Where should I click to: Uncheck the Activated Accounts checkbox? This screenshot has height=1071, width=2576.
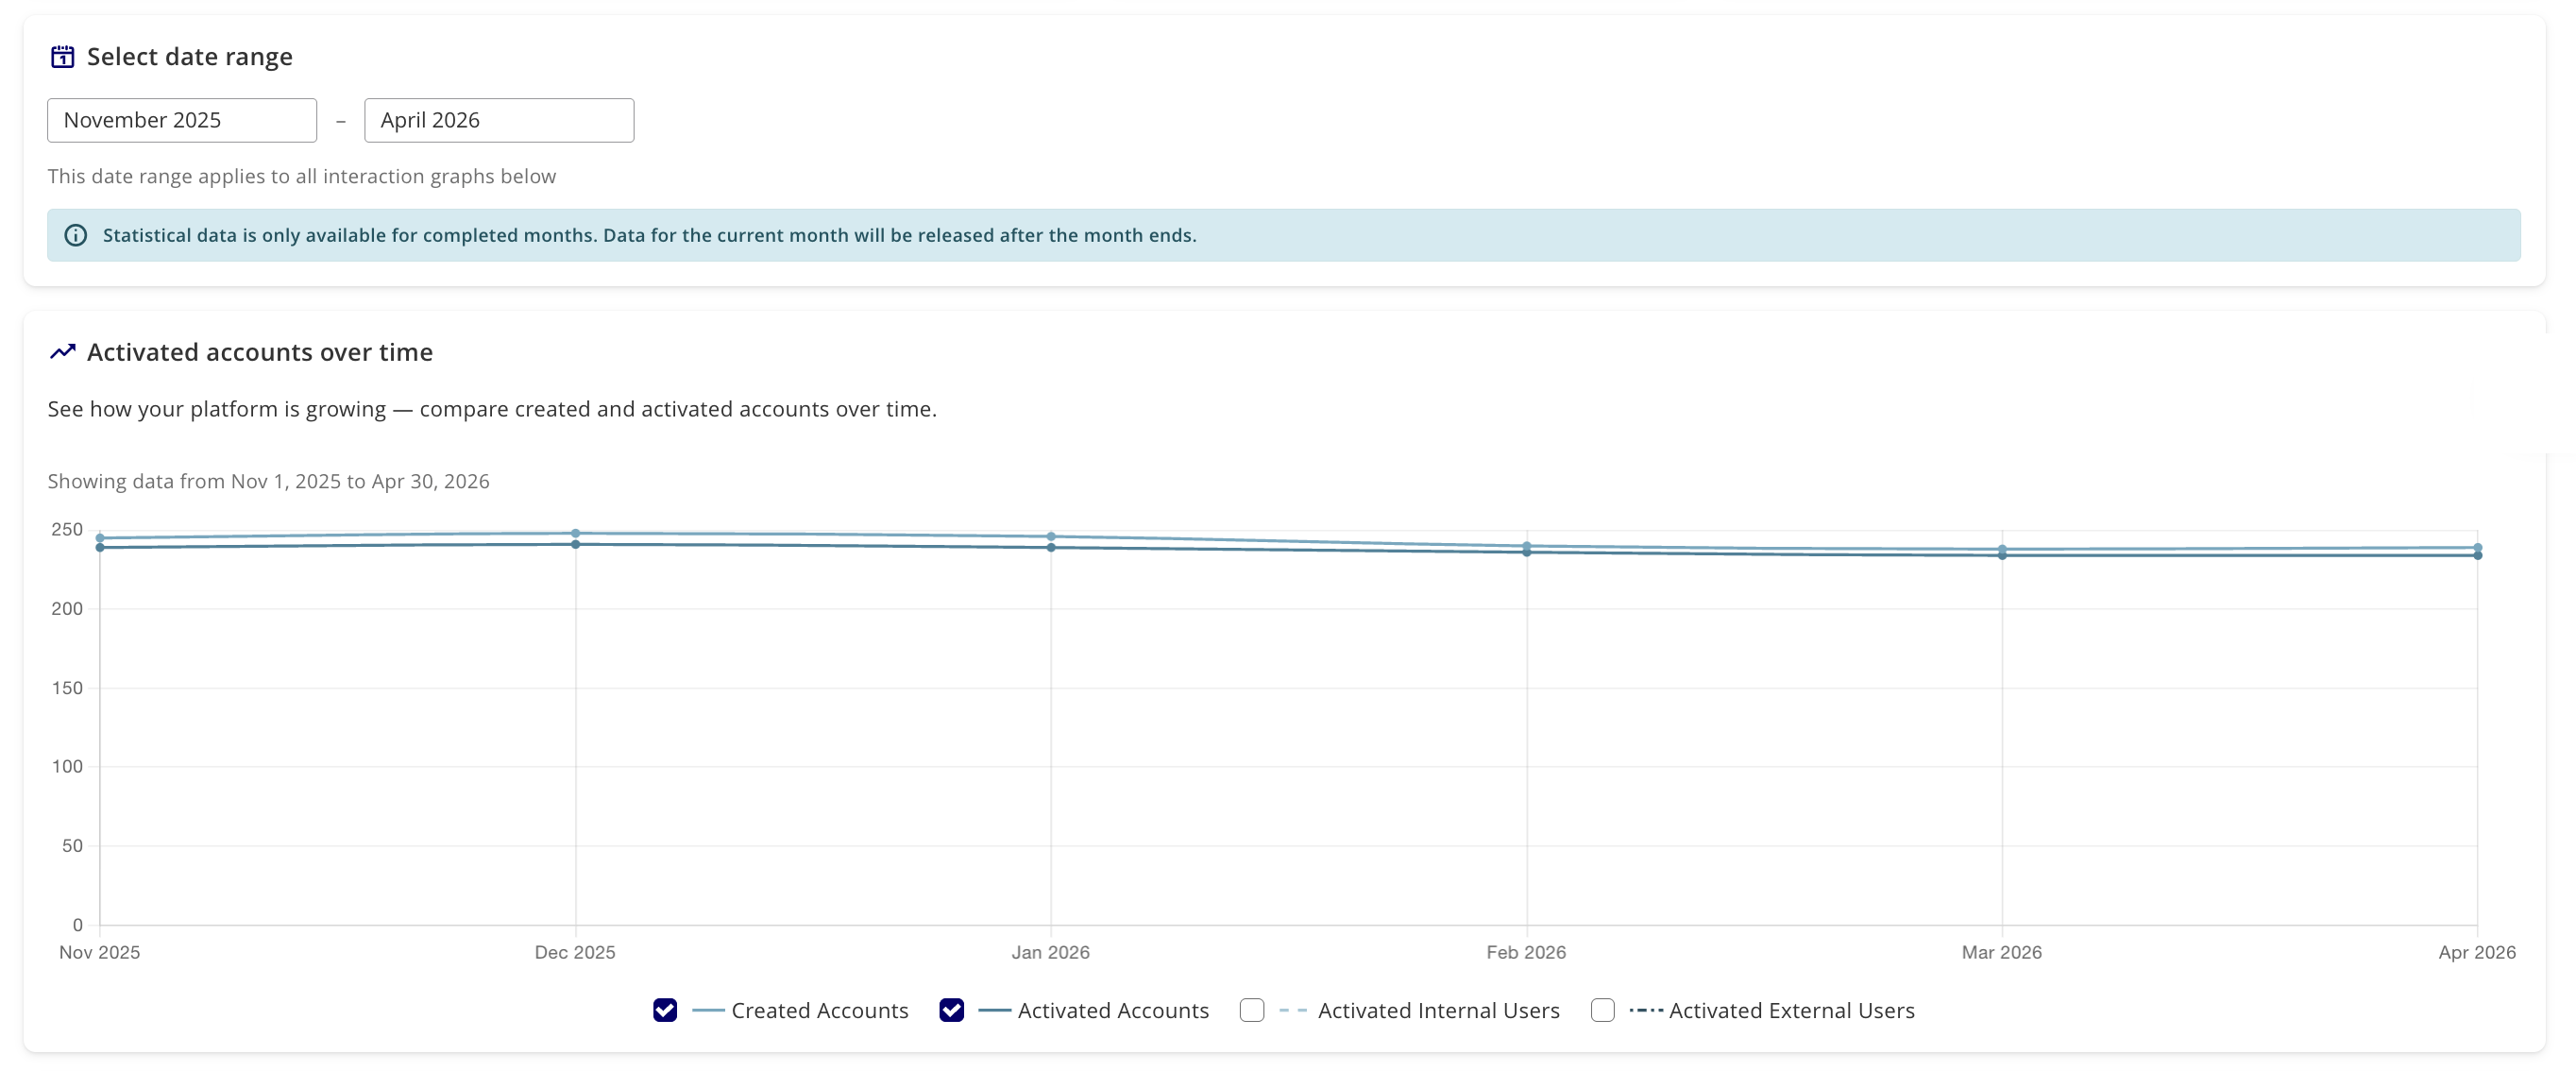tap(952, 1011)
